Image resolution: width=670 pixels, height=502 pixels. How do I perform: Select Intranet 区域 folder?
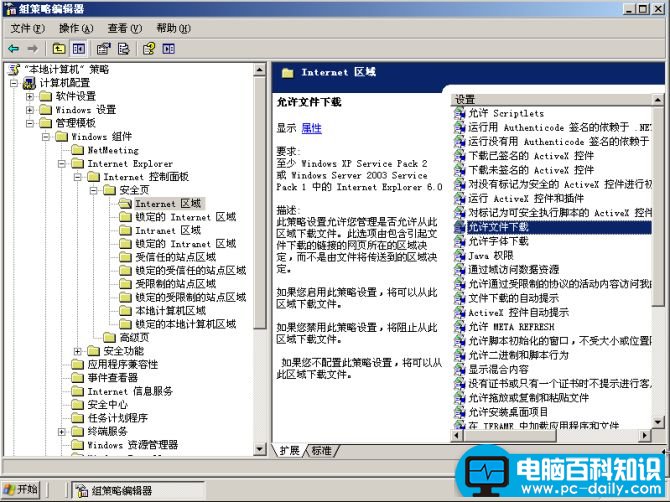pos(160,231)
